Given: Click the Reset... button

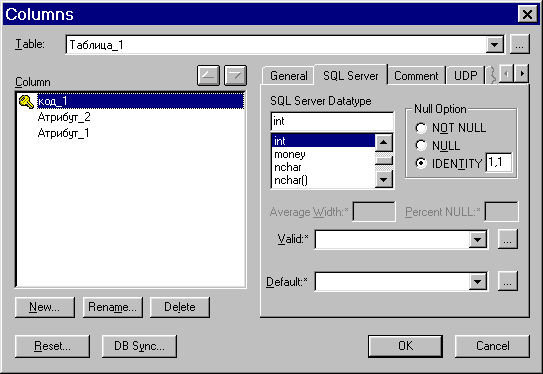Looking at the screenshot, I should (x=52, y=346).
